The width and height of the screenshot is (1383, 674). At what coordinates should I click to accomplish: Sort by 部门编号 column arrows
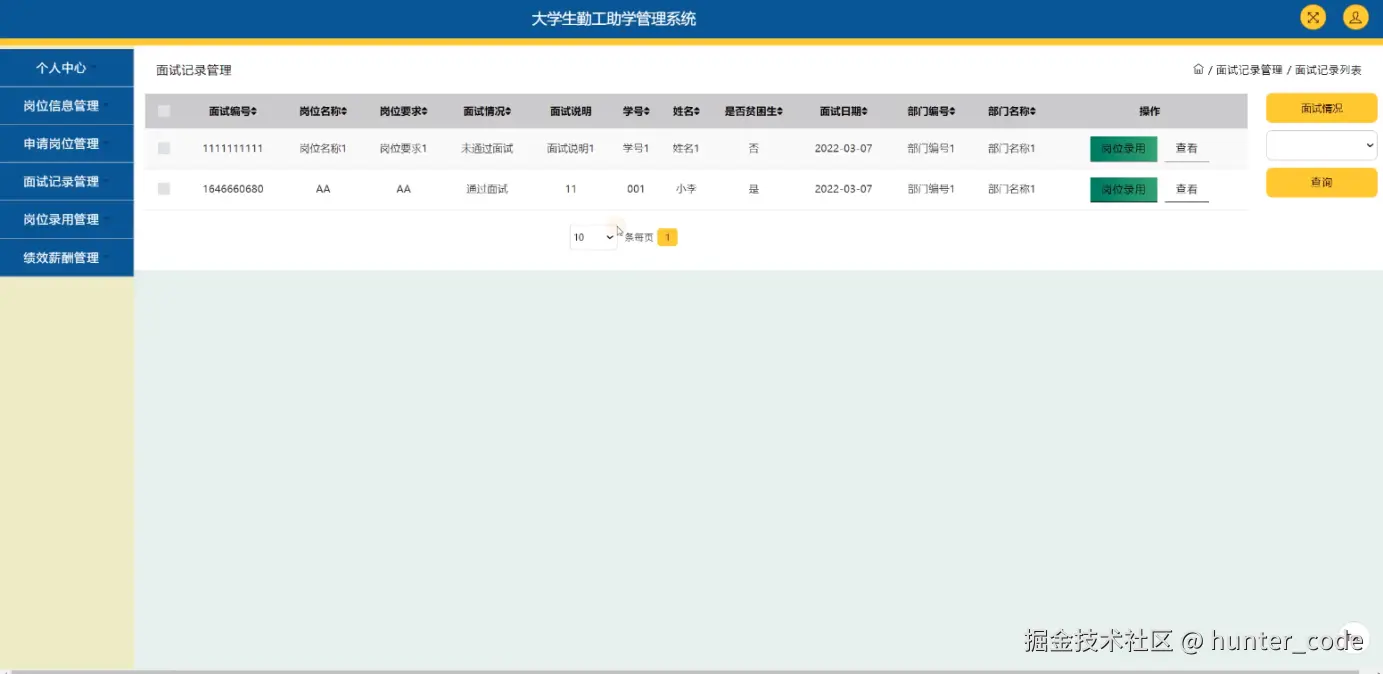click(953, 111)
